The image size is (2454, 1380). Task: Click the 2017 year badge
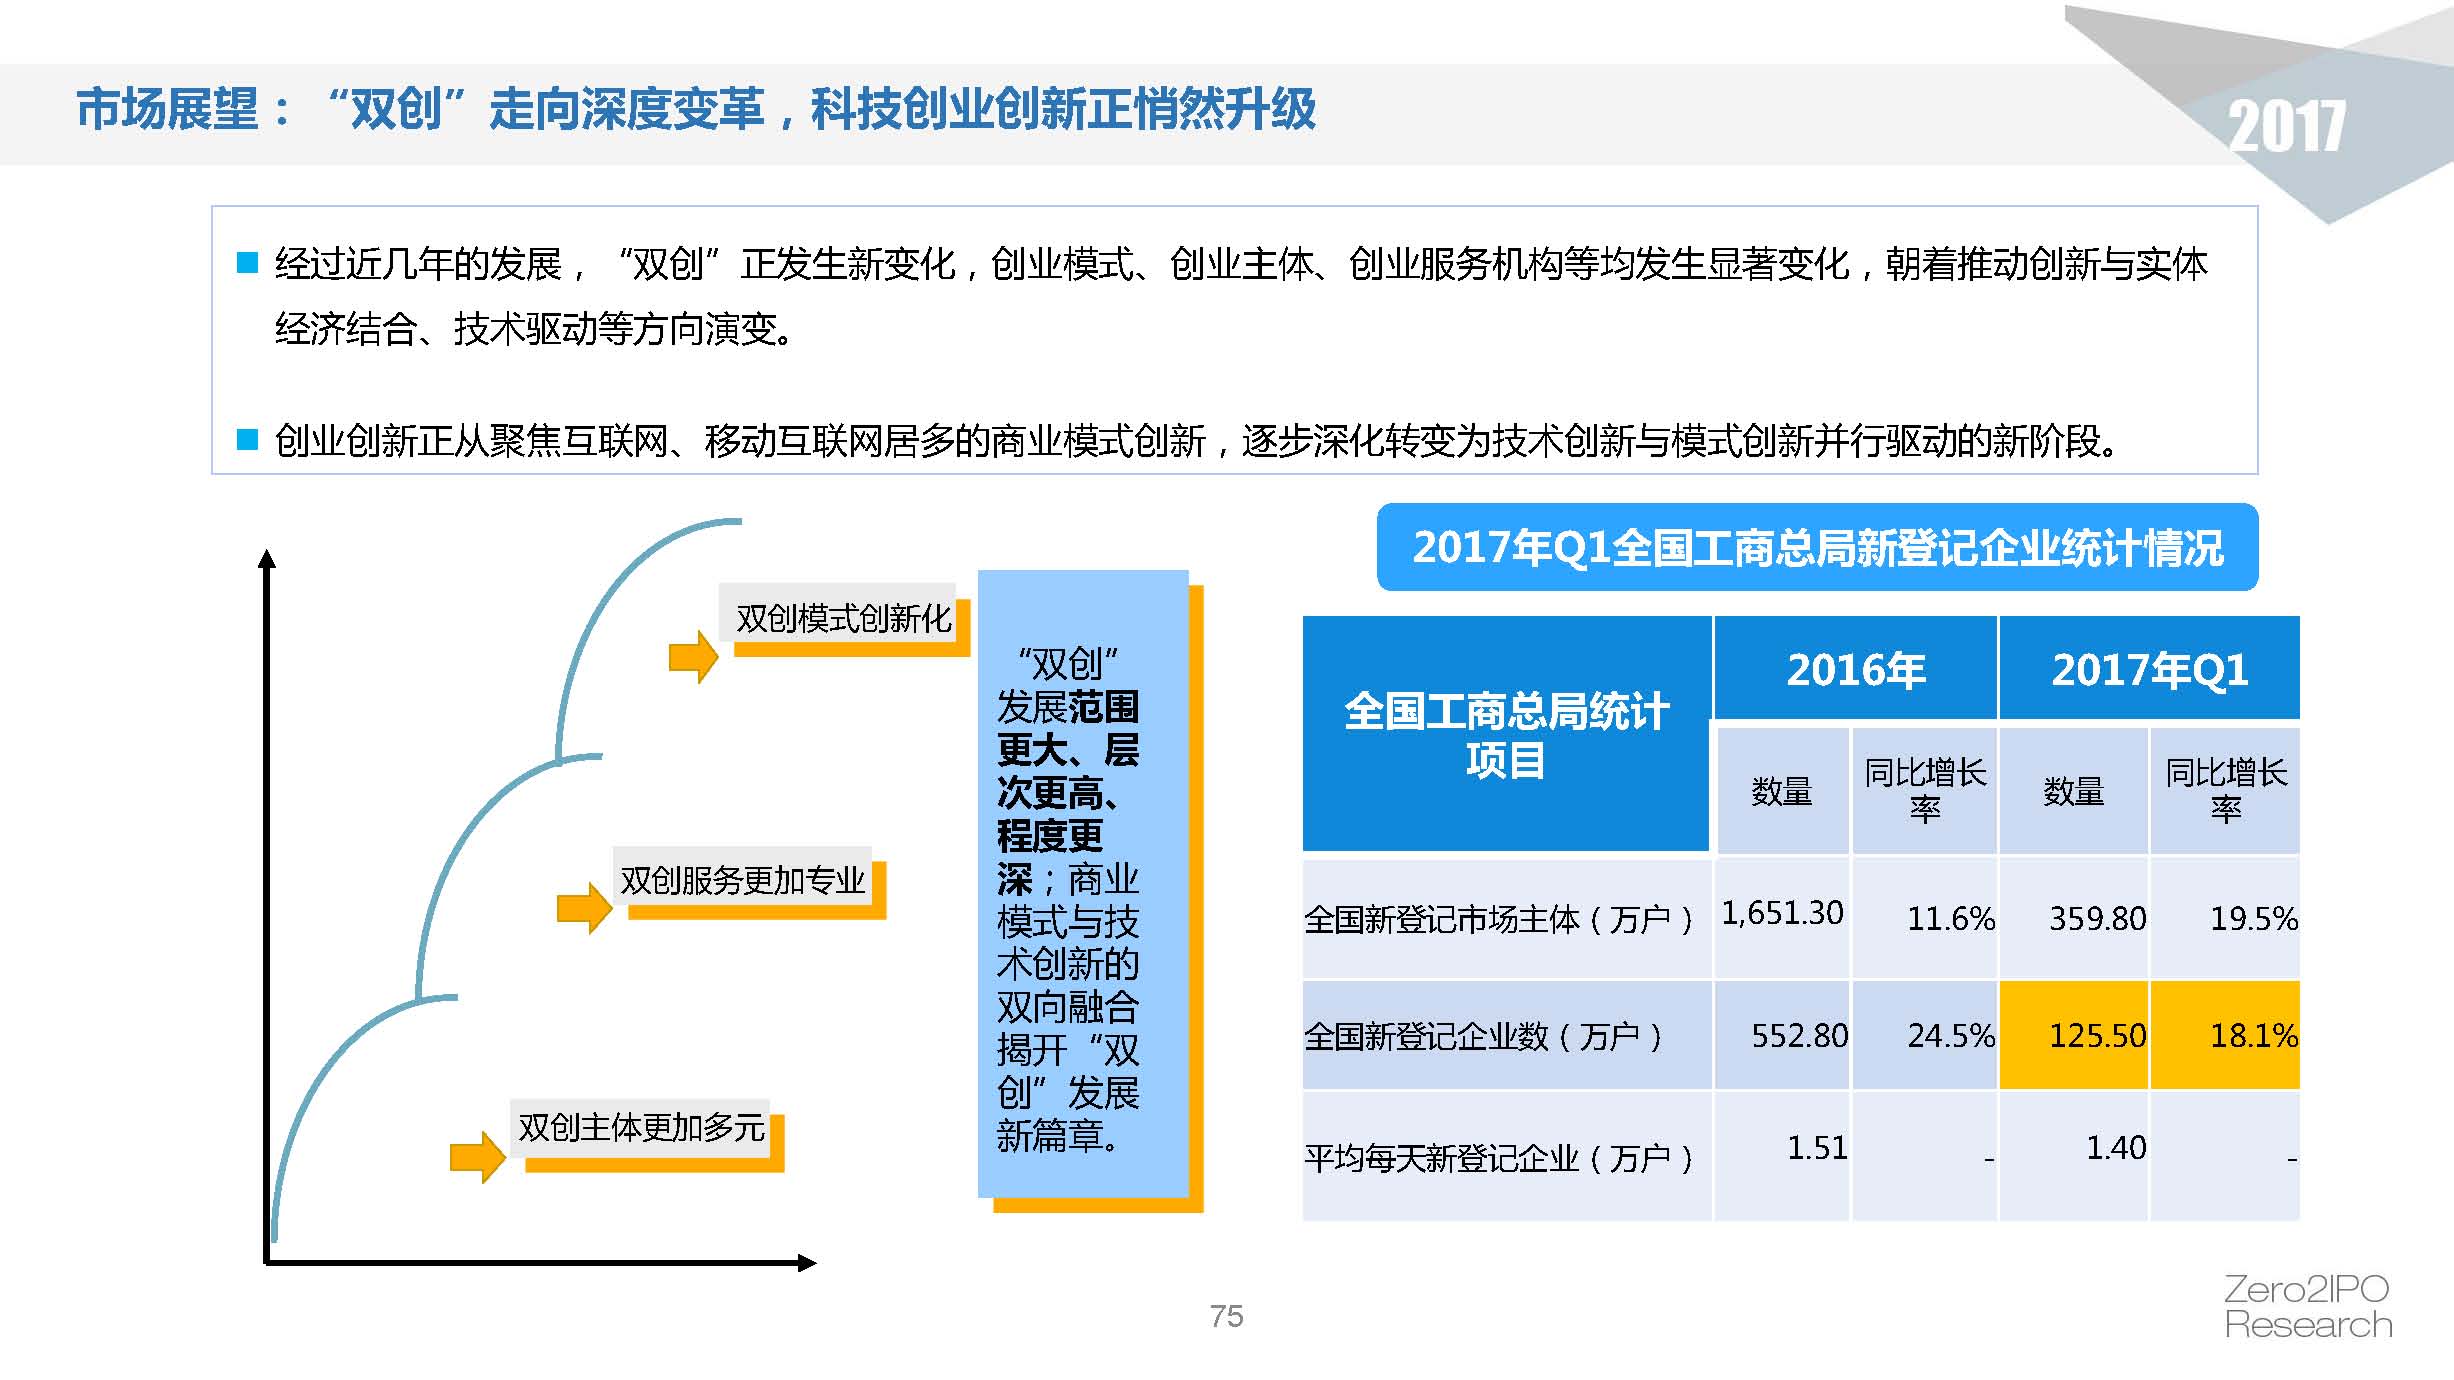click(2286, 127)
